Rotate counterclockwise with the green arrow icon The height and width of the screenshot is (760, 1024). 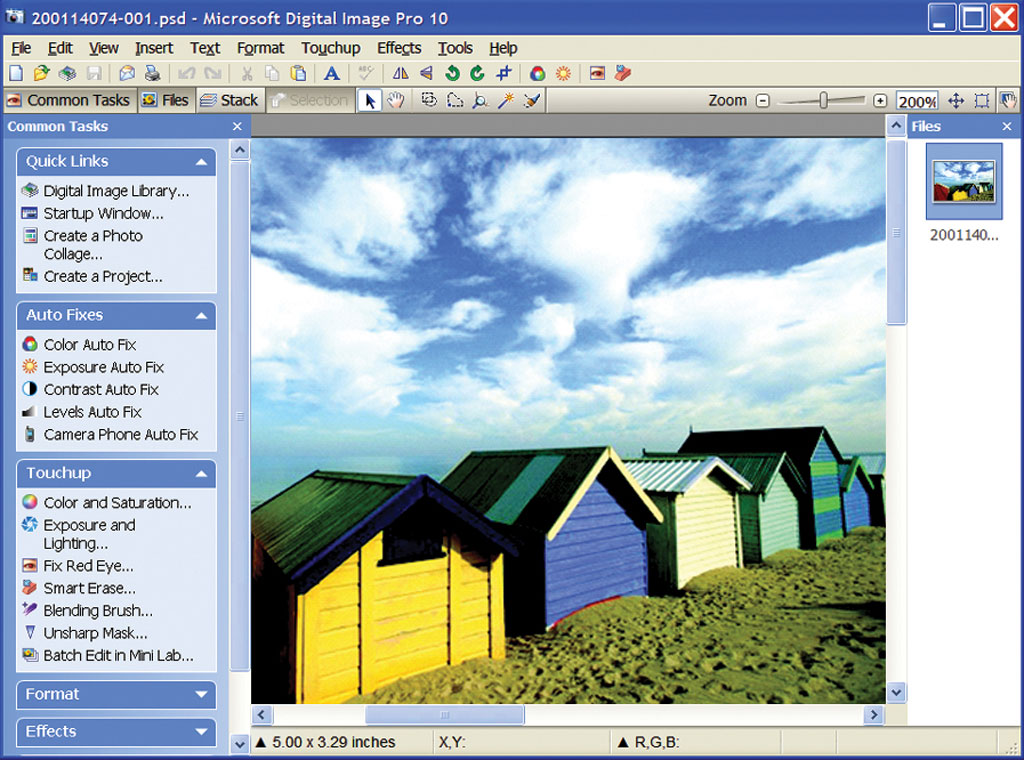452,73
